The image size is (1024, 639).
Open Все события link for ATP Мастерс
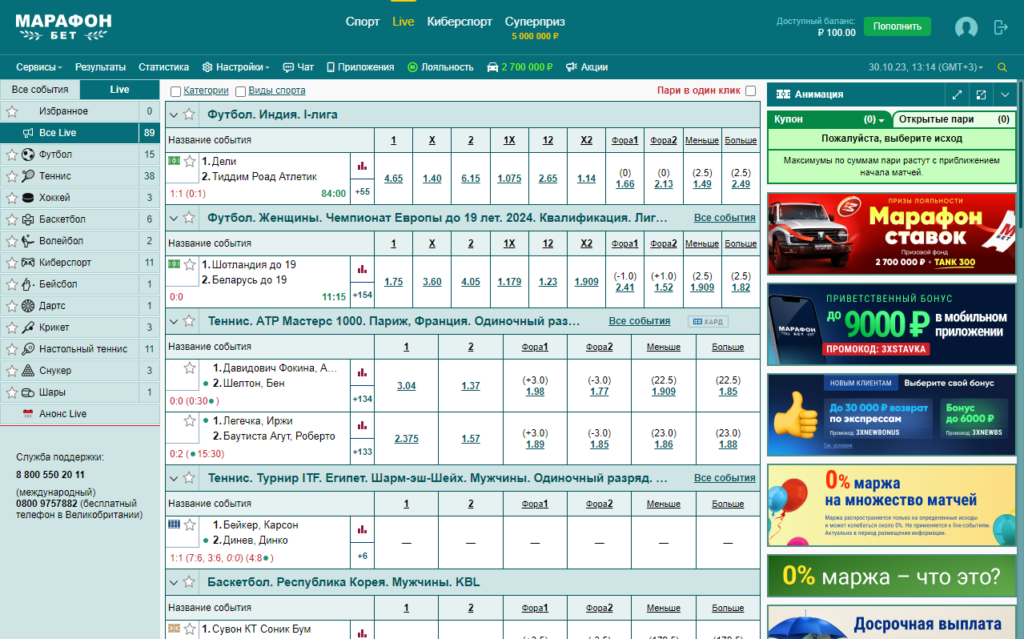click(x=639, y=321)
